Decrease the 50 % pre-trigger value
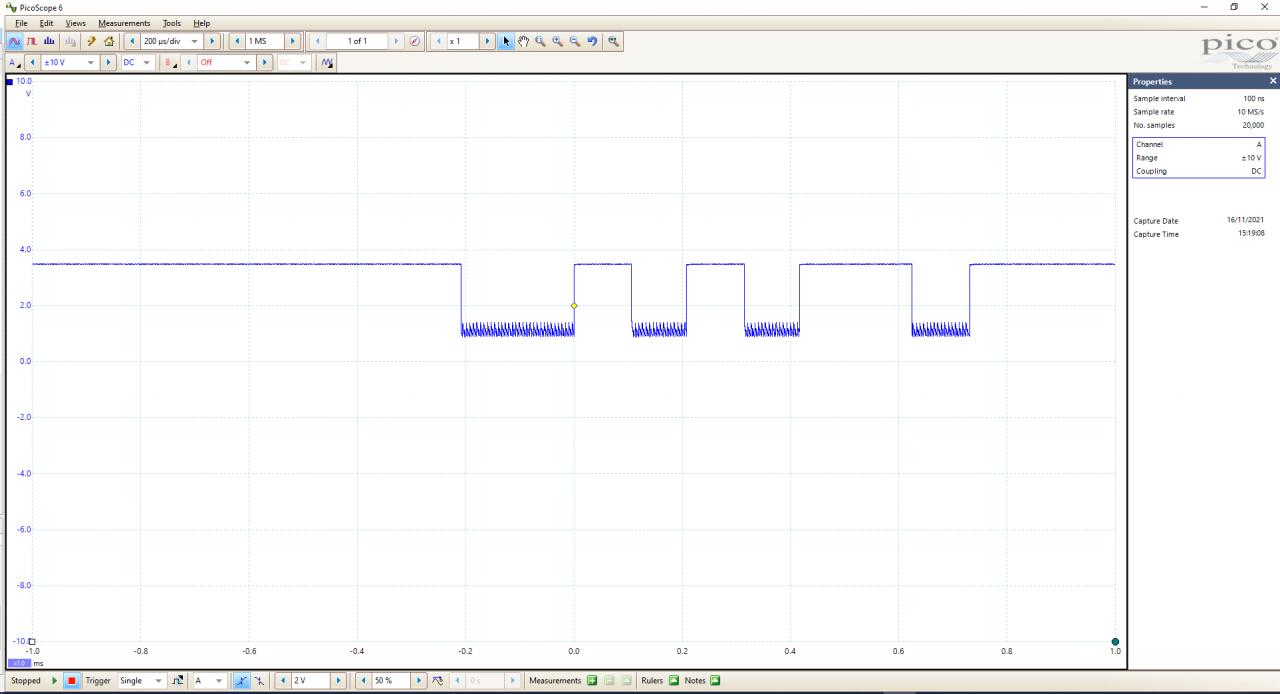 pyautogui.click(x=364, y=681)
